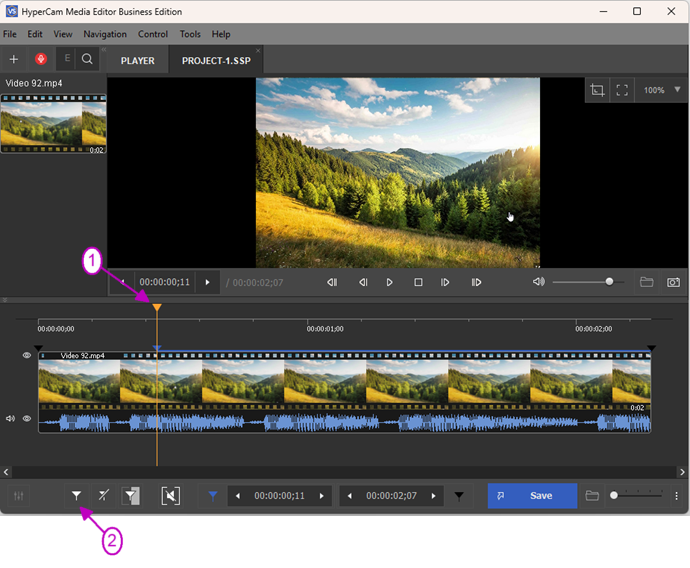
Task: Click the plus add media button
Action: pos(13,60)
